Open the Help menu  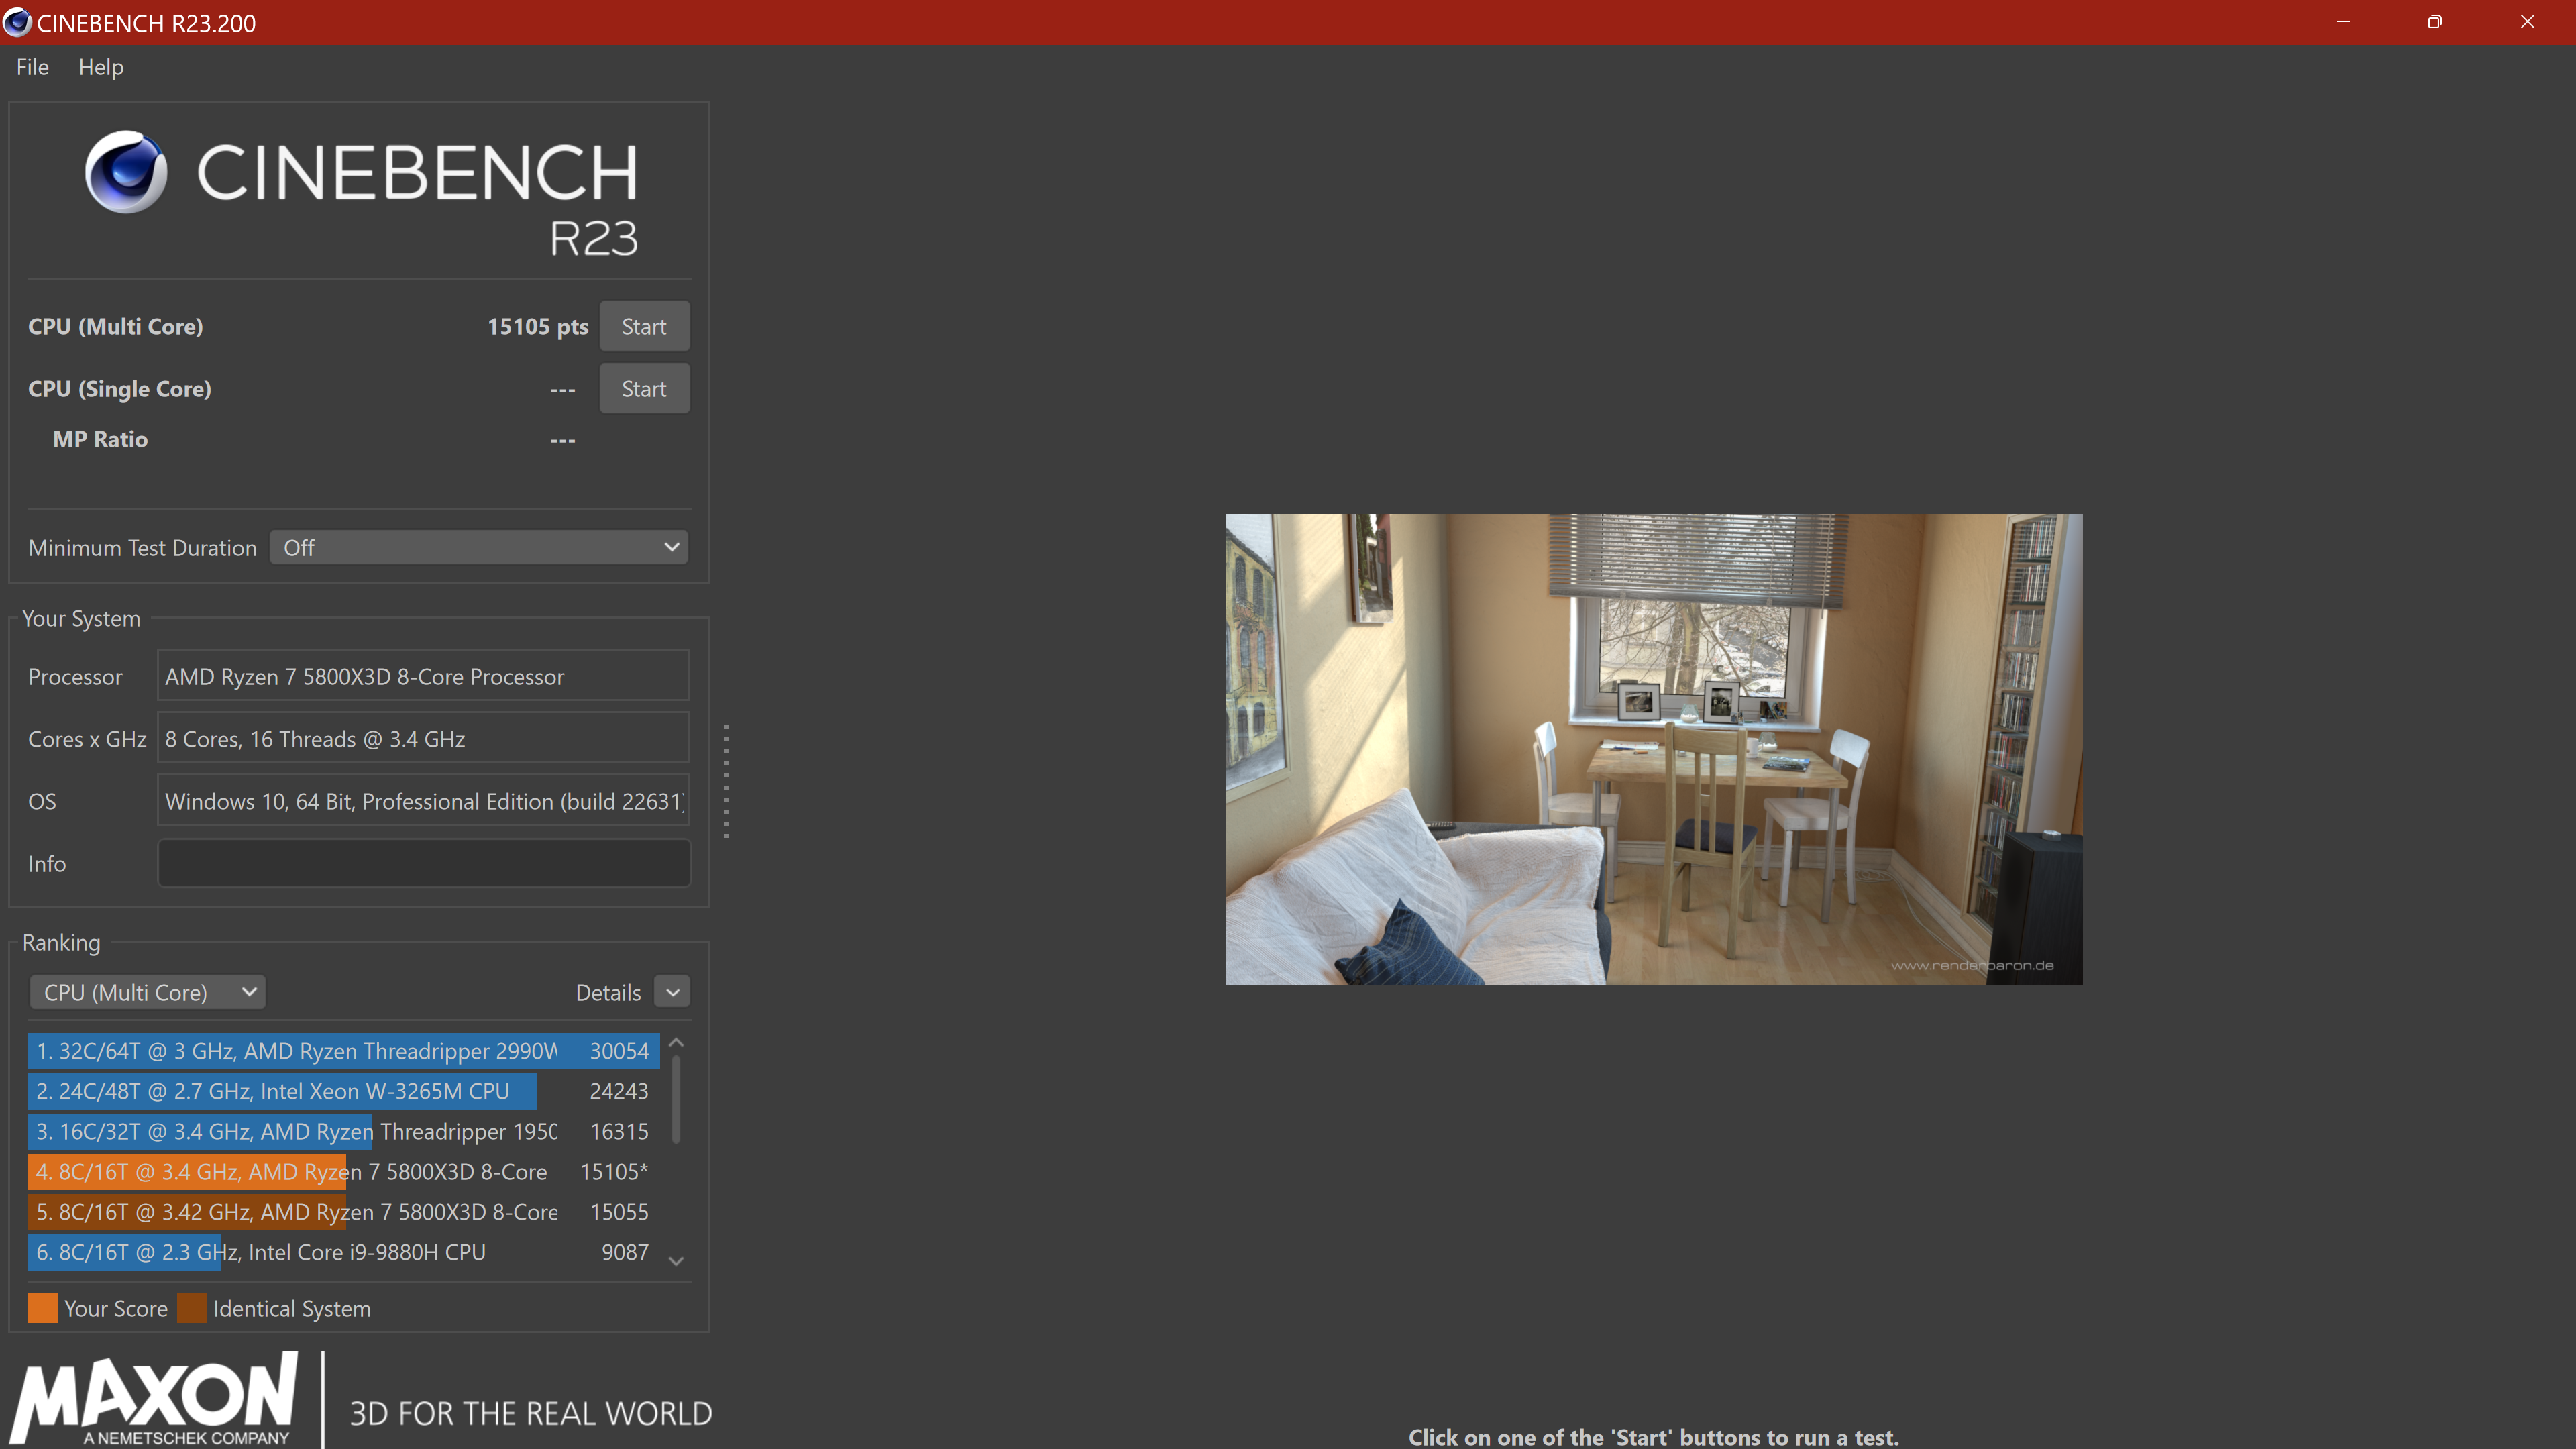pyautogui.click(x=101, y=67)
